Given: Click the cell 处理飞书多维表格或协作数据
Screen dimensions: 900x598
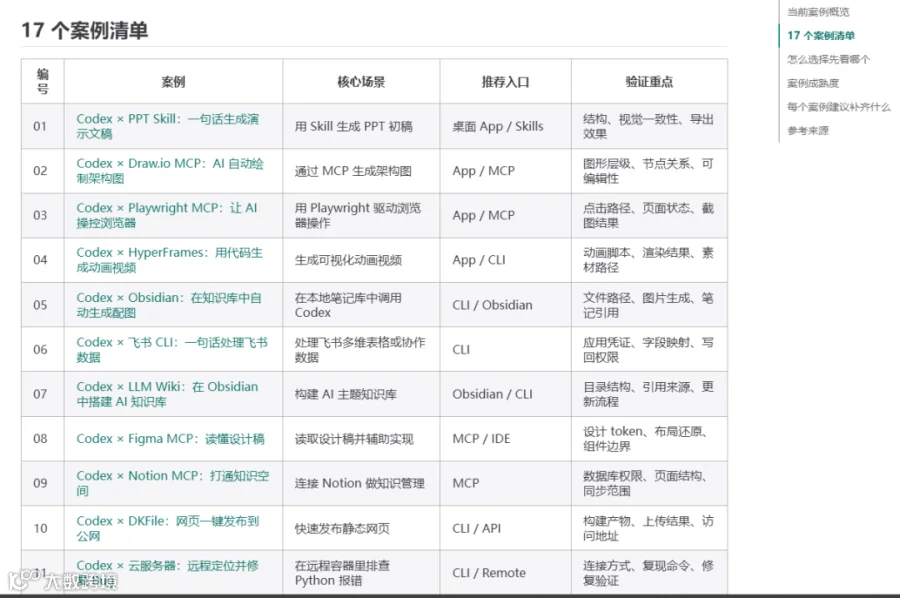Looking at the screenshot, I should pos(360,350).
